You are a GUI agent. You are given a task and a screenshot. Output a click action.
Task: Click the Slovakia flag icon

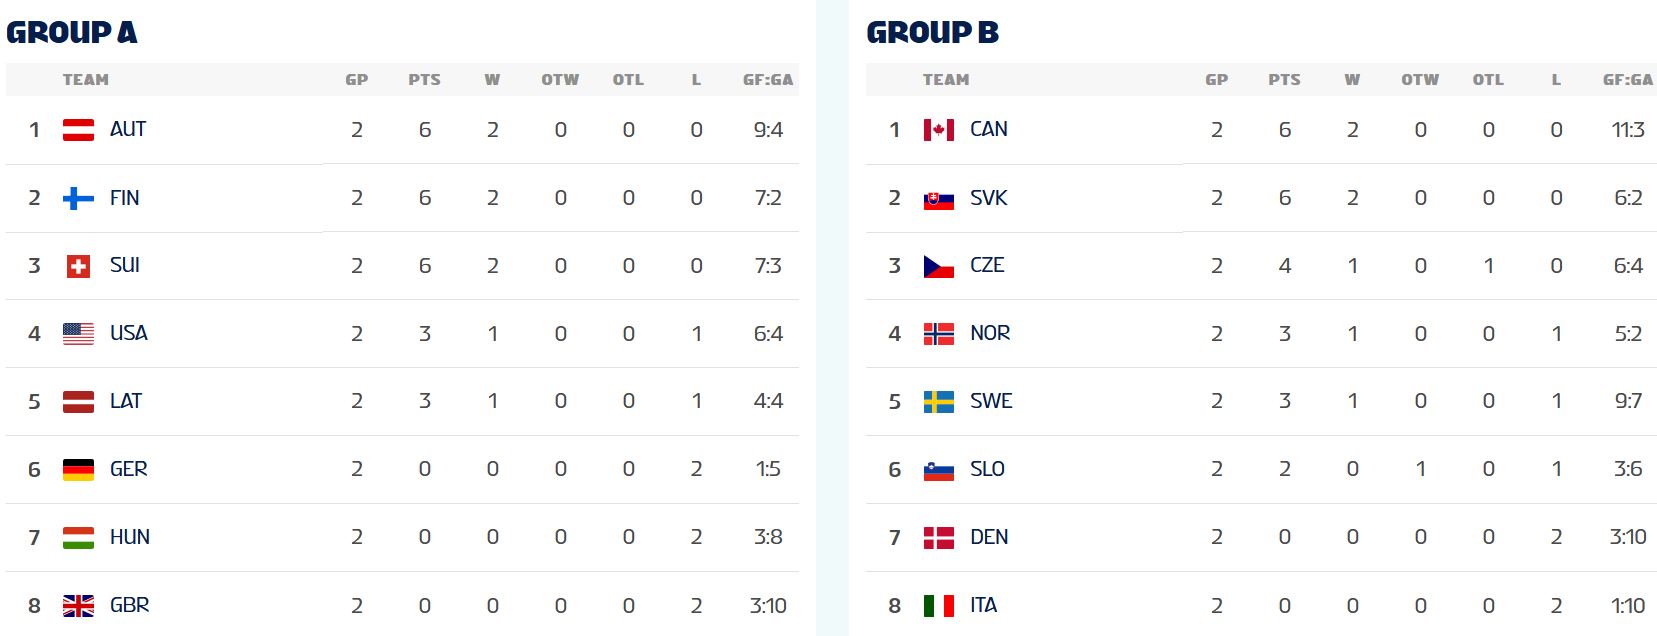tap(938, 198)
